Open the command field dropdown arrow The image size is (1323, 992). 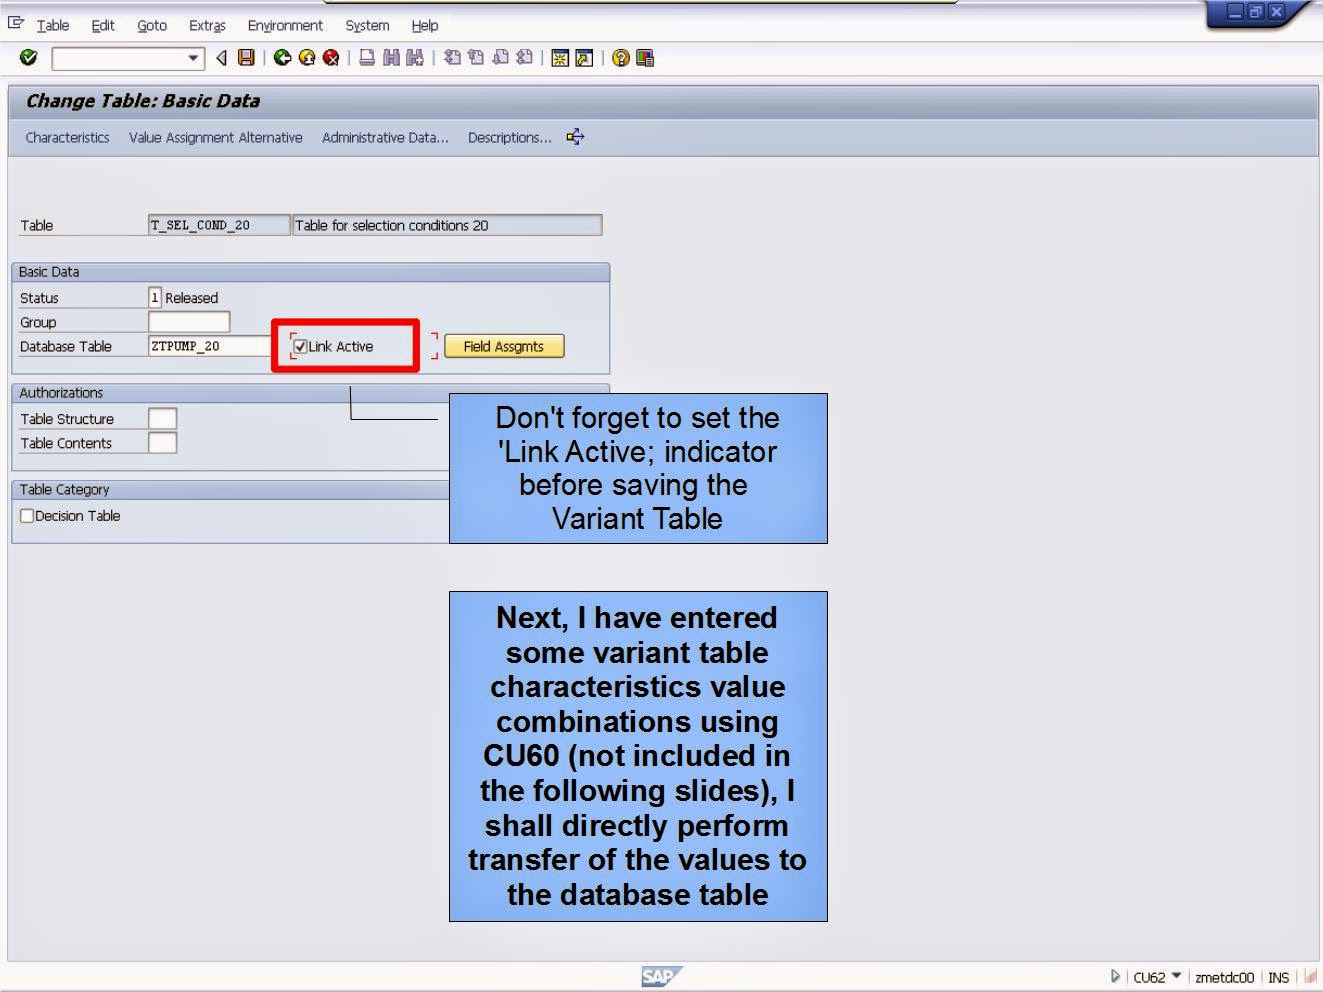pos(191,58)
